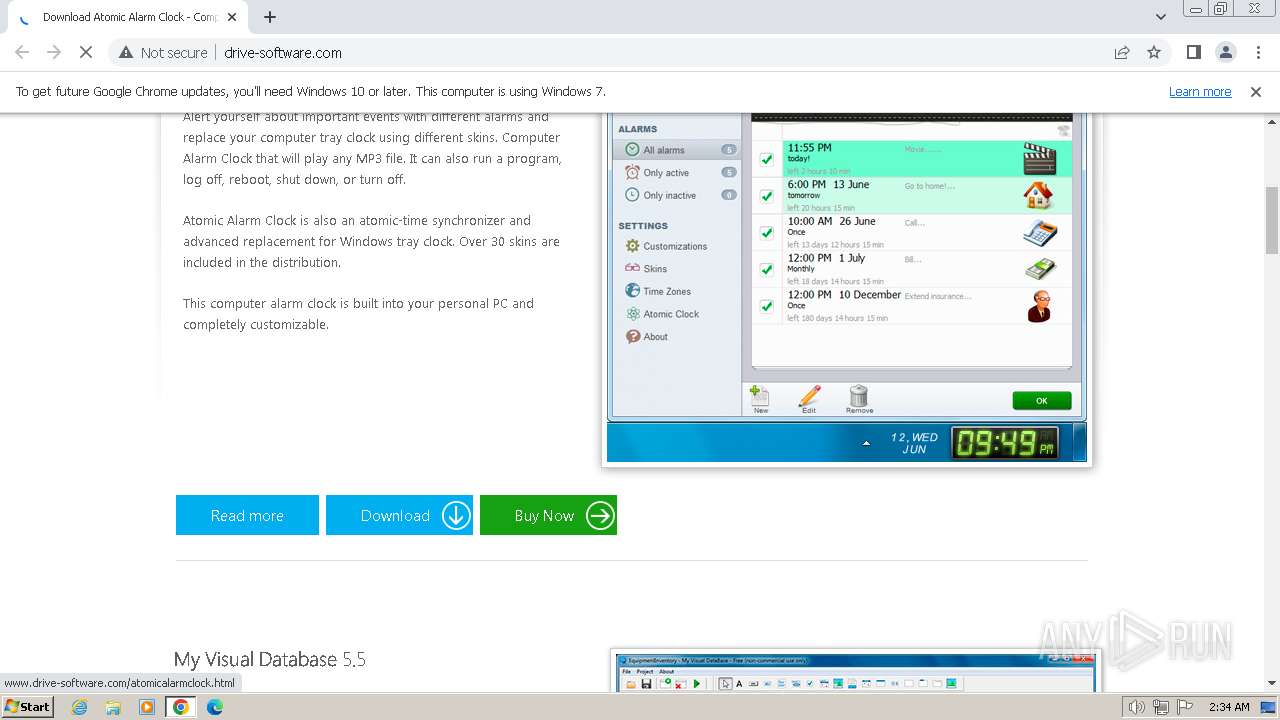This screenshot has height=720, width=1280.
Task: Click the volume speaker tray icon
Action: [x=1137, y=707]
